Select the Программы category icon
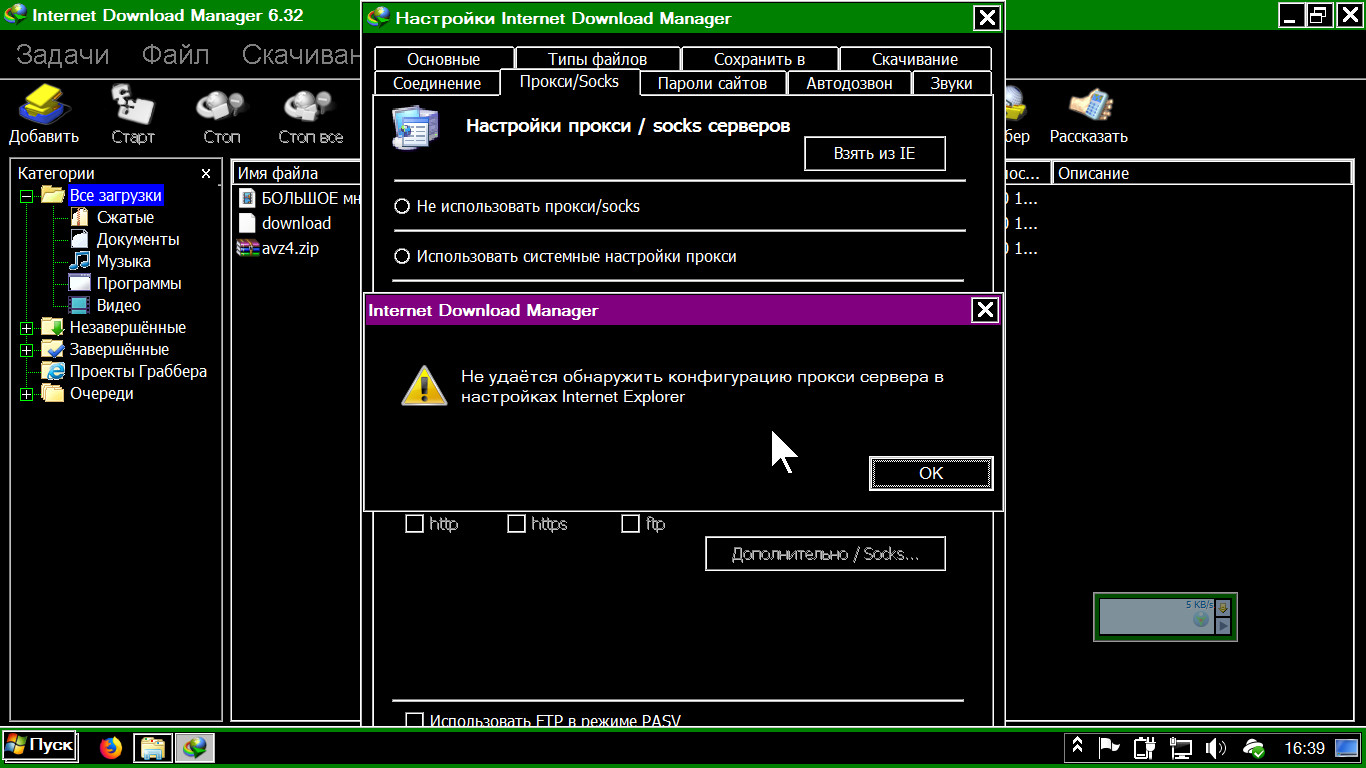Screen dimensions: 1366x768 [79, 283]
